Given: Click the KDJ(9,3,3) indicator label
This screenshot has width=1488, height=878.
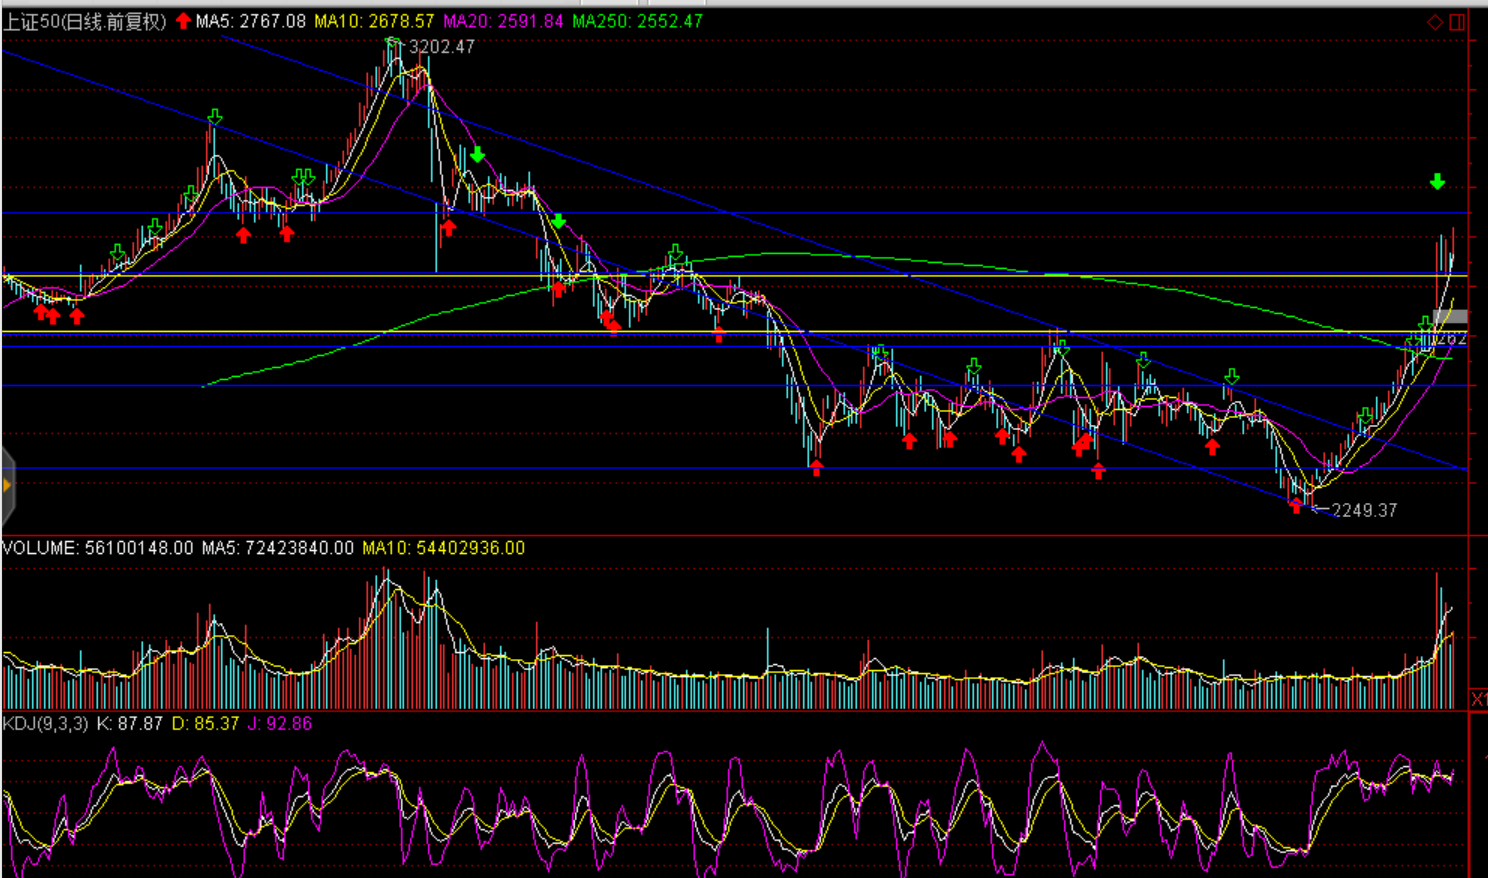Looking at the screenshot, I should pyautogui.click(x=45, y=723).
